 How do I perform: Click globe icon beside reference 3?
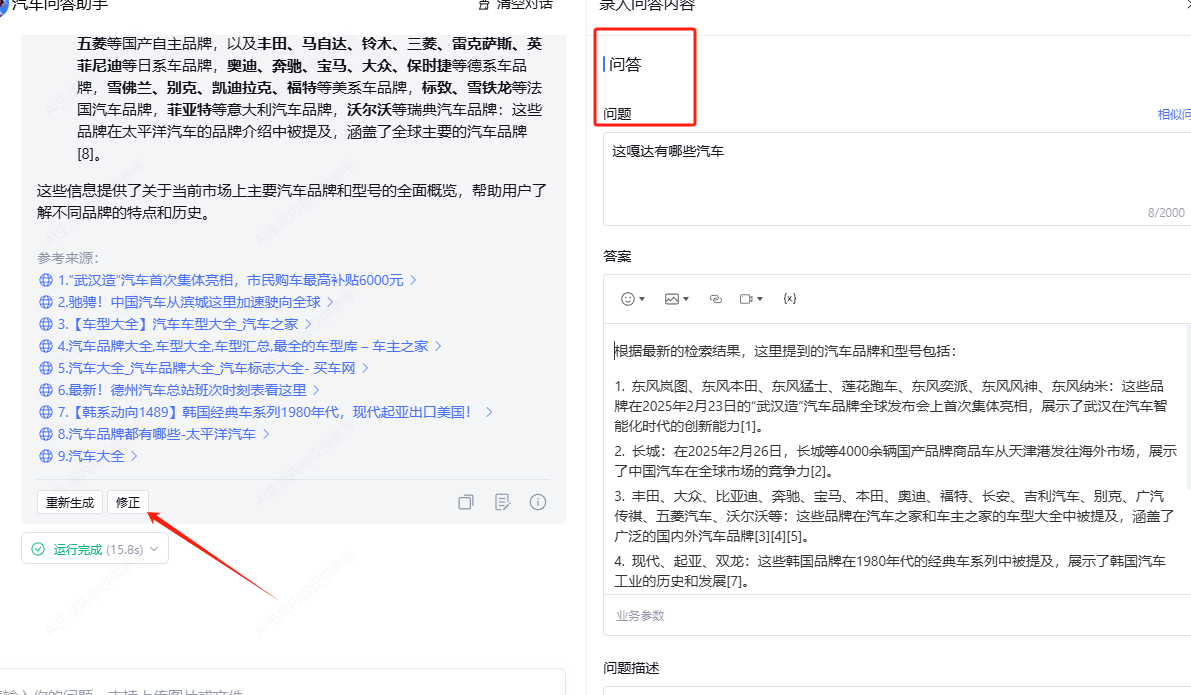tap(46, 324)
